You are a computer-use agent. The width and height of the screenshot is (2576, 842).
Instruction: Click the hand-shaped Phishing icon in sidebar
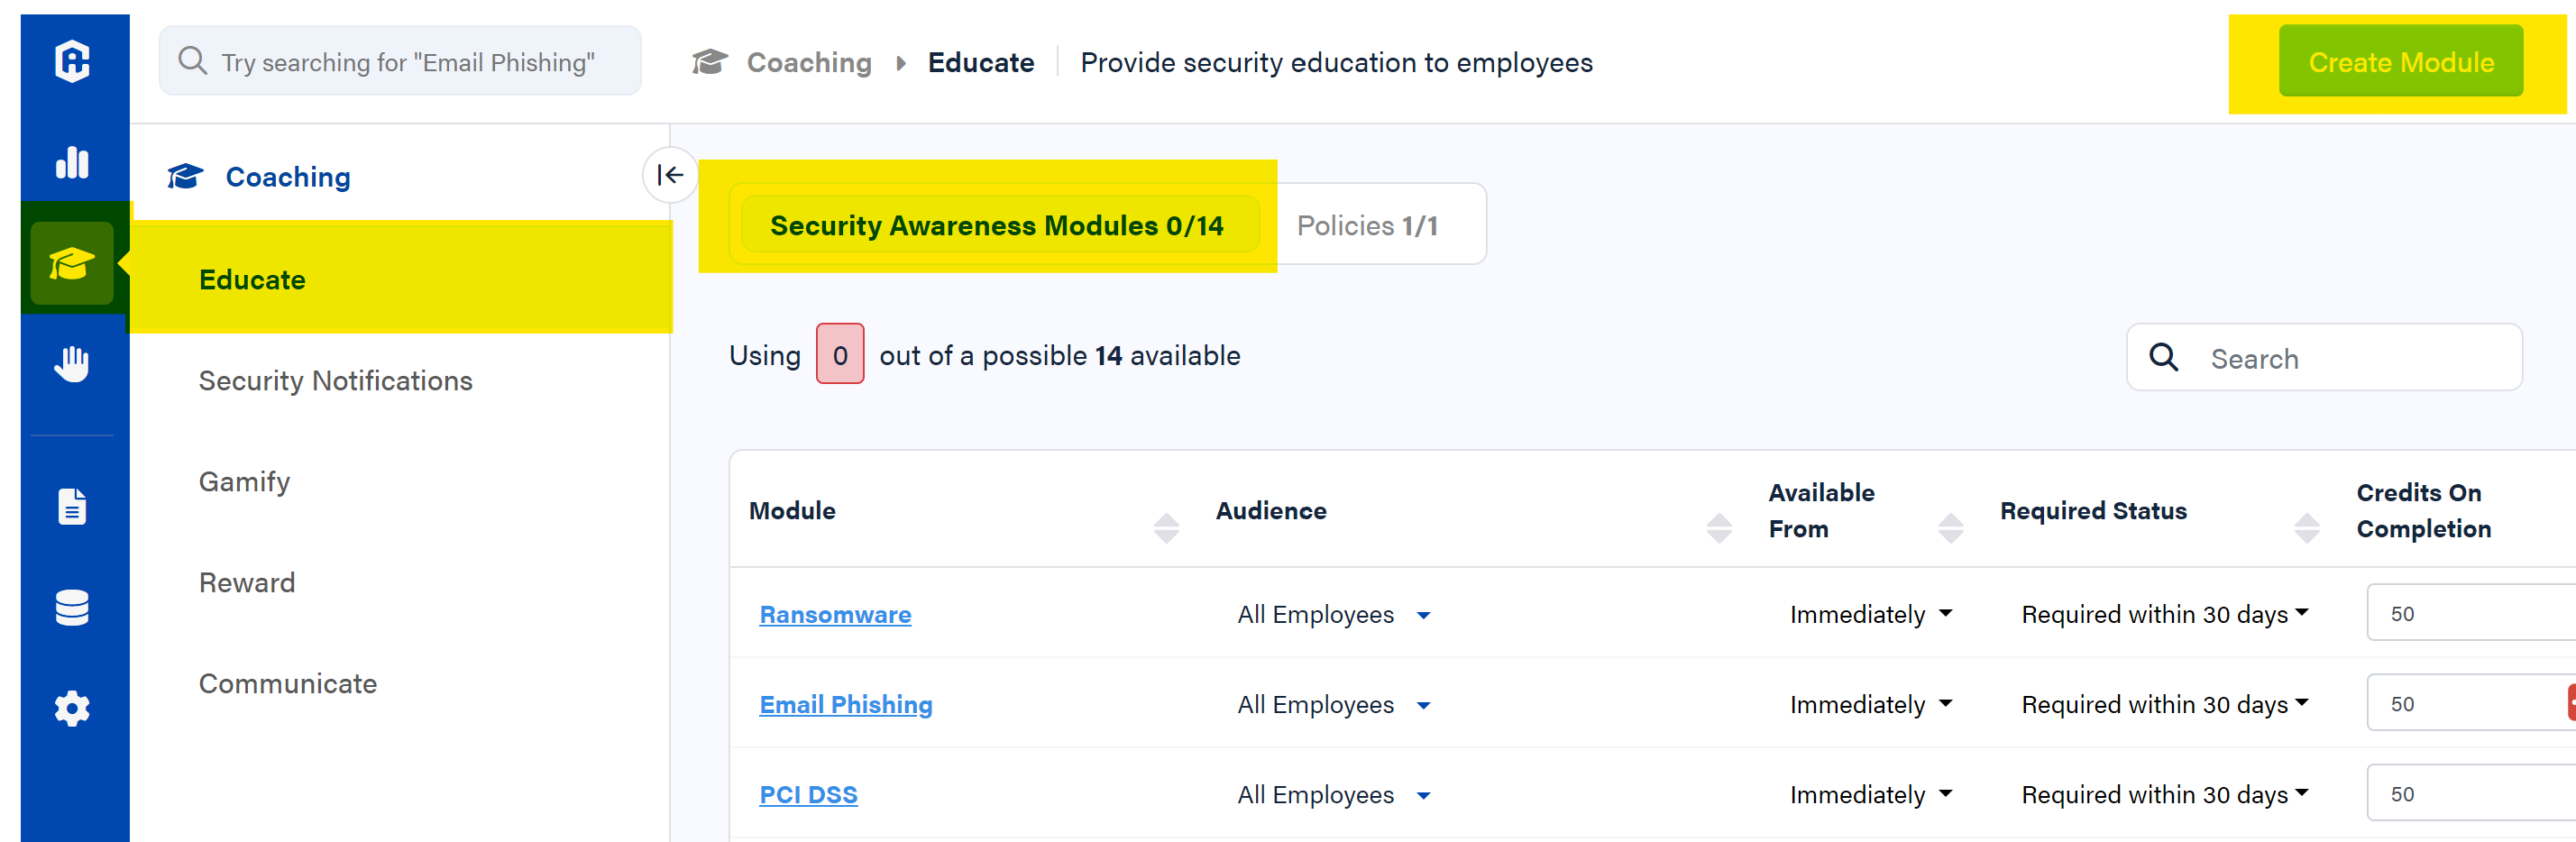(x=73, y=363)
